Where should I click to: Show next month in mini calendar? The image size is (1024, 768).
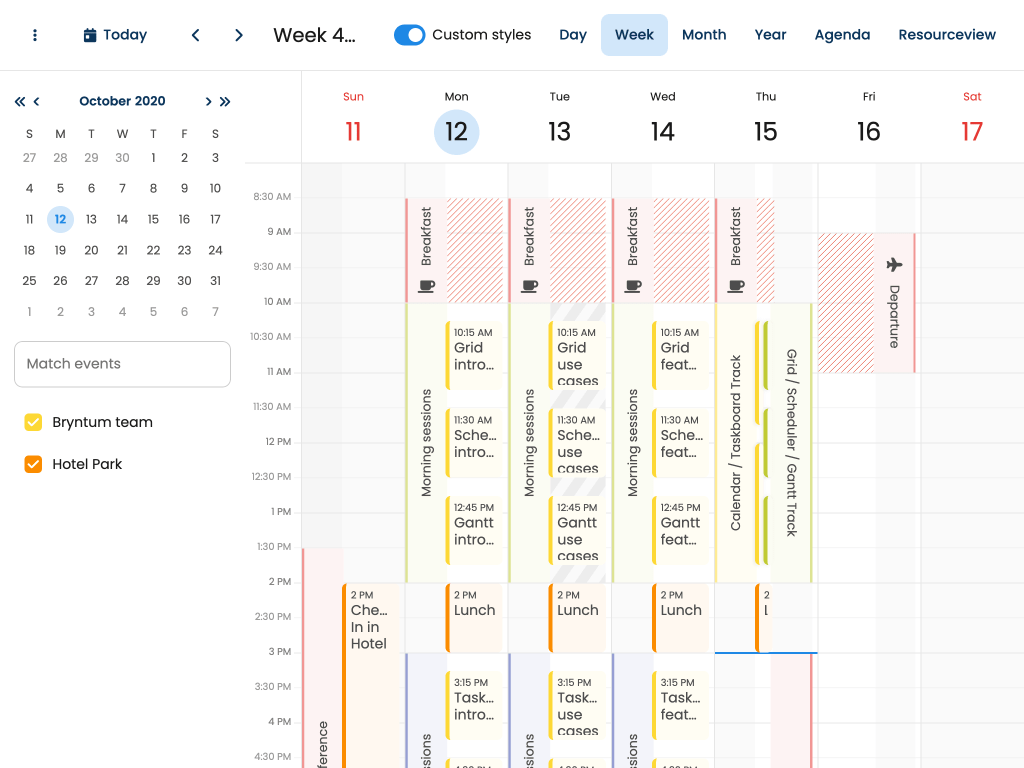point(208,101)
